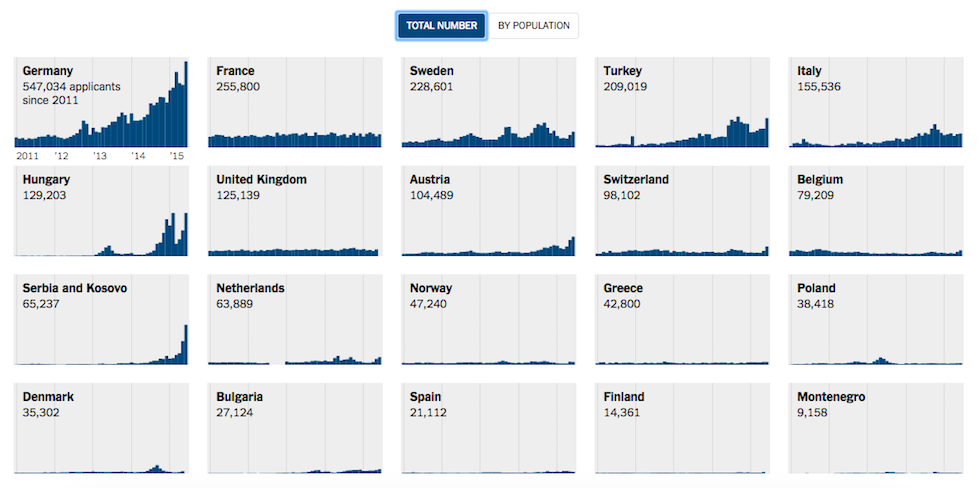This screenshot has height=488, width=980.
Task: Open the United Kingdom chart panel
Action: pos(294,211)
